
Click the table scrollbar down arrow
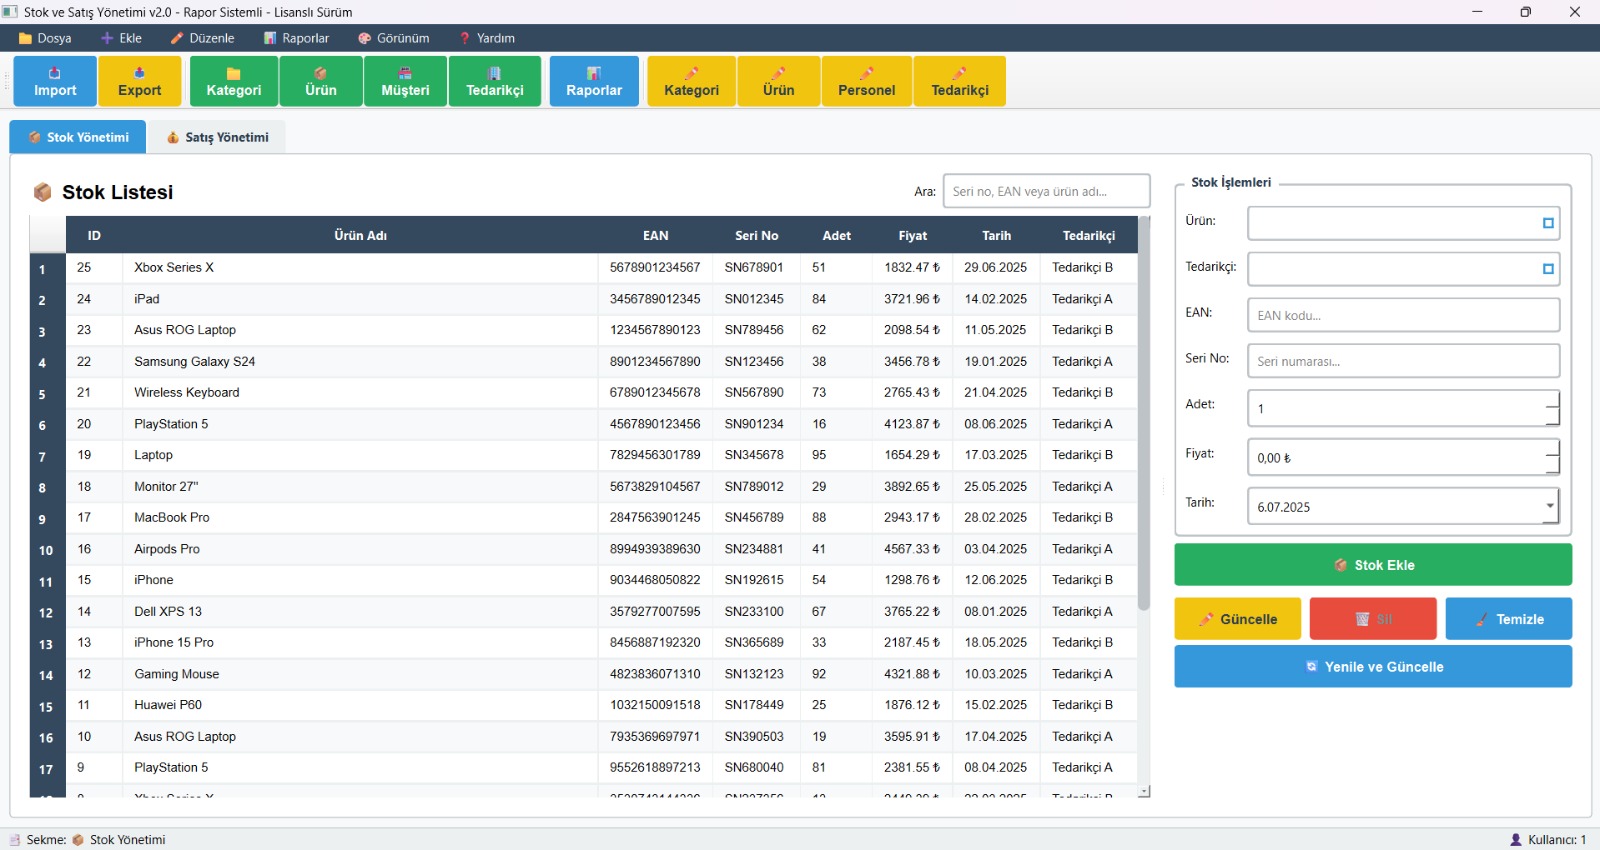point(1144,791)
